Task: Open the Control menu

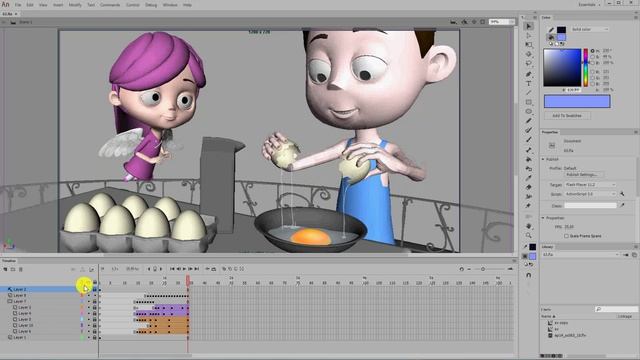Action: (133, 5)
